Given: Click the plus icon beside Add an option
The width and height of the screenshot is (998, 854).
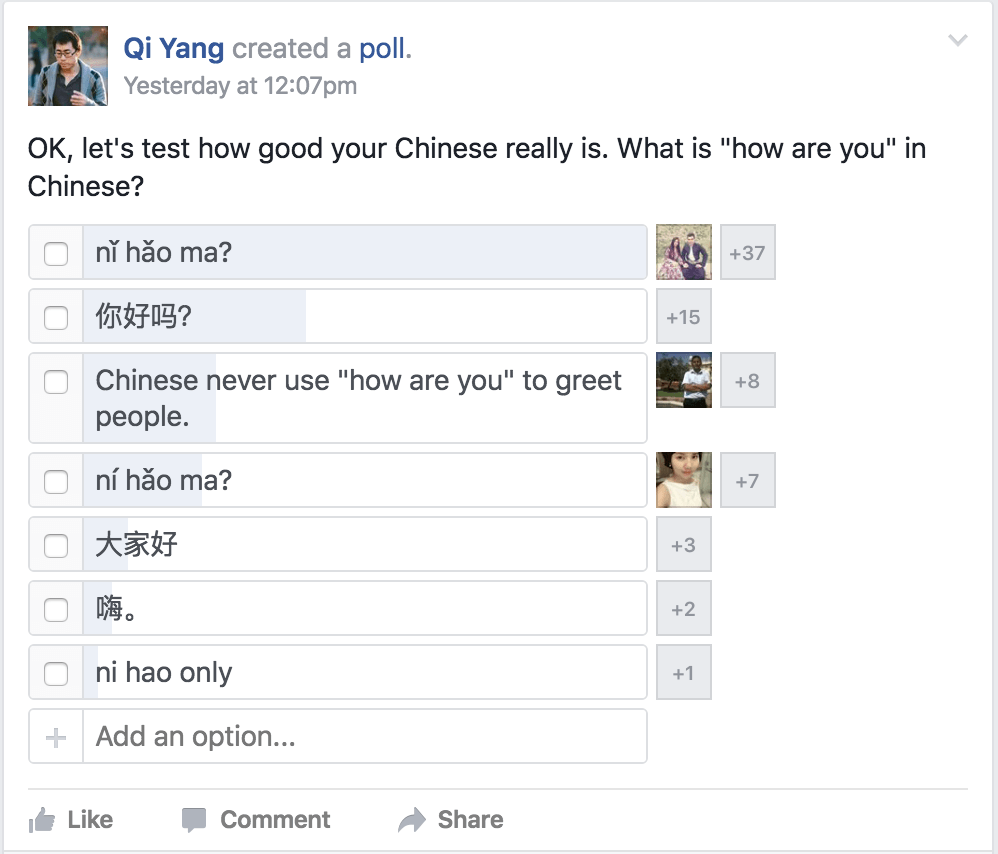Looking at the screenshot, I should click(56, 738).
